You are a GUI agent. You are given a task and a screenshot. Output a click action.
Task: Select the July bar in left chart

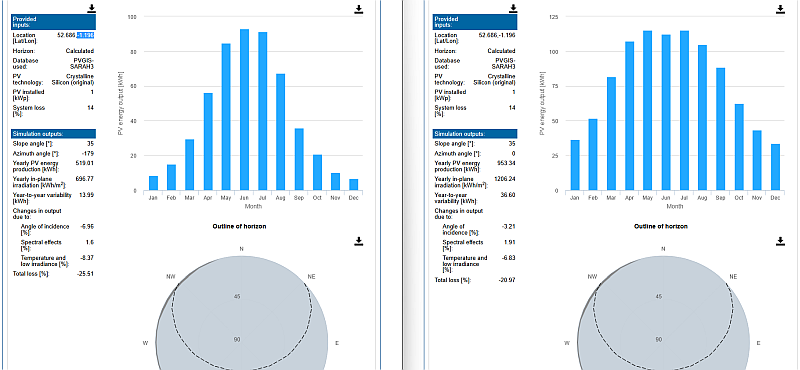point(263,111)
